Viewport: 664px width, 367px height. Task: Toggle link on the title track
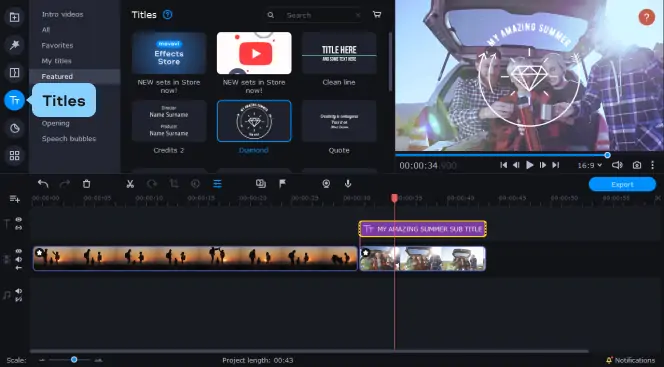point(19,228)
